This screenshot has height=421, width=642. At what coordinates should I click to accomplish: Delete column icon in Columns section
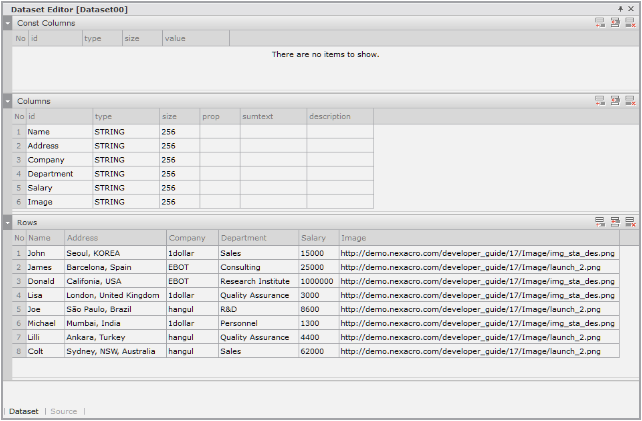630,101
